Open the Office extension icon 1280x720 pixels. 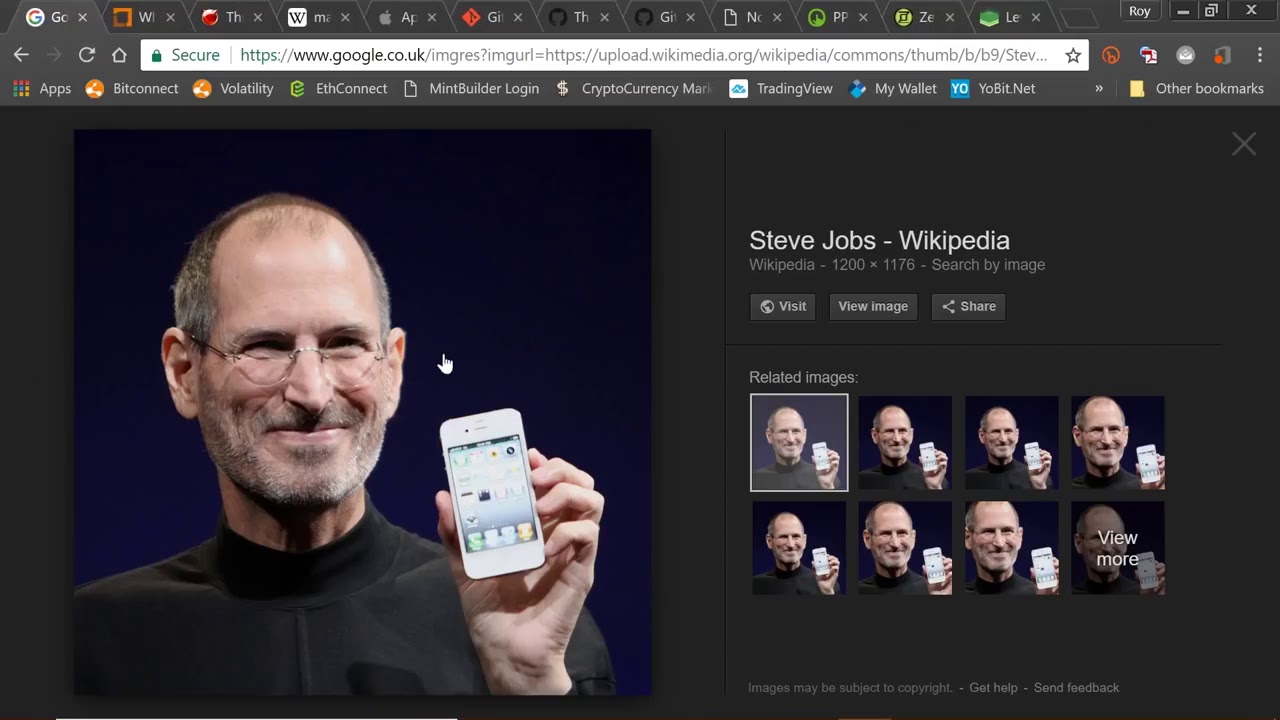1222,55
